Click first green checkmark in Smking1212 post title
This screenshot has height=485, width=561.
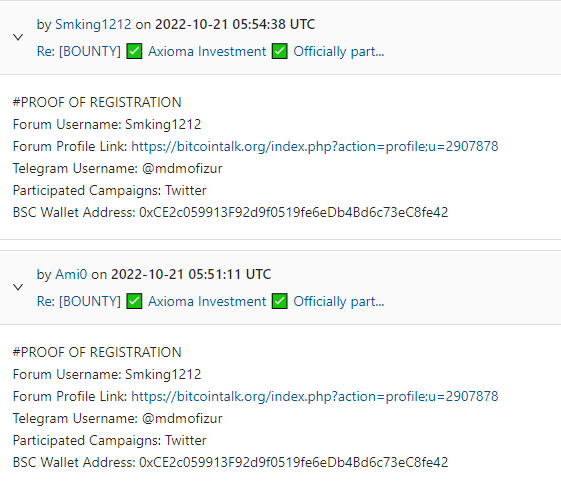(x=134, y=51)
